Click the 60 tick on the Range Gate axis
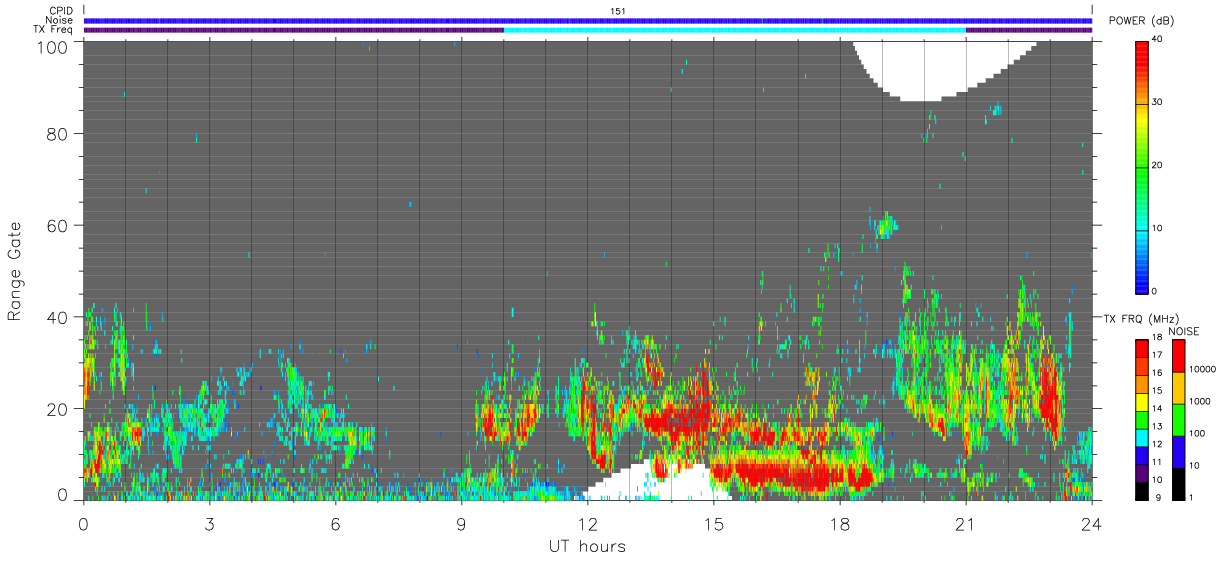This screenshot has width=1228, height=567. [x=56, y=225]
